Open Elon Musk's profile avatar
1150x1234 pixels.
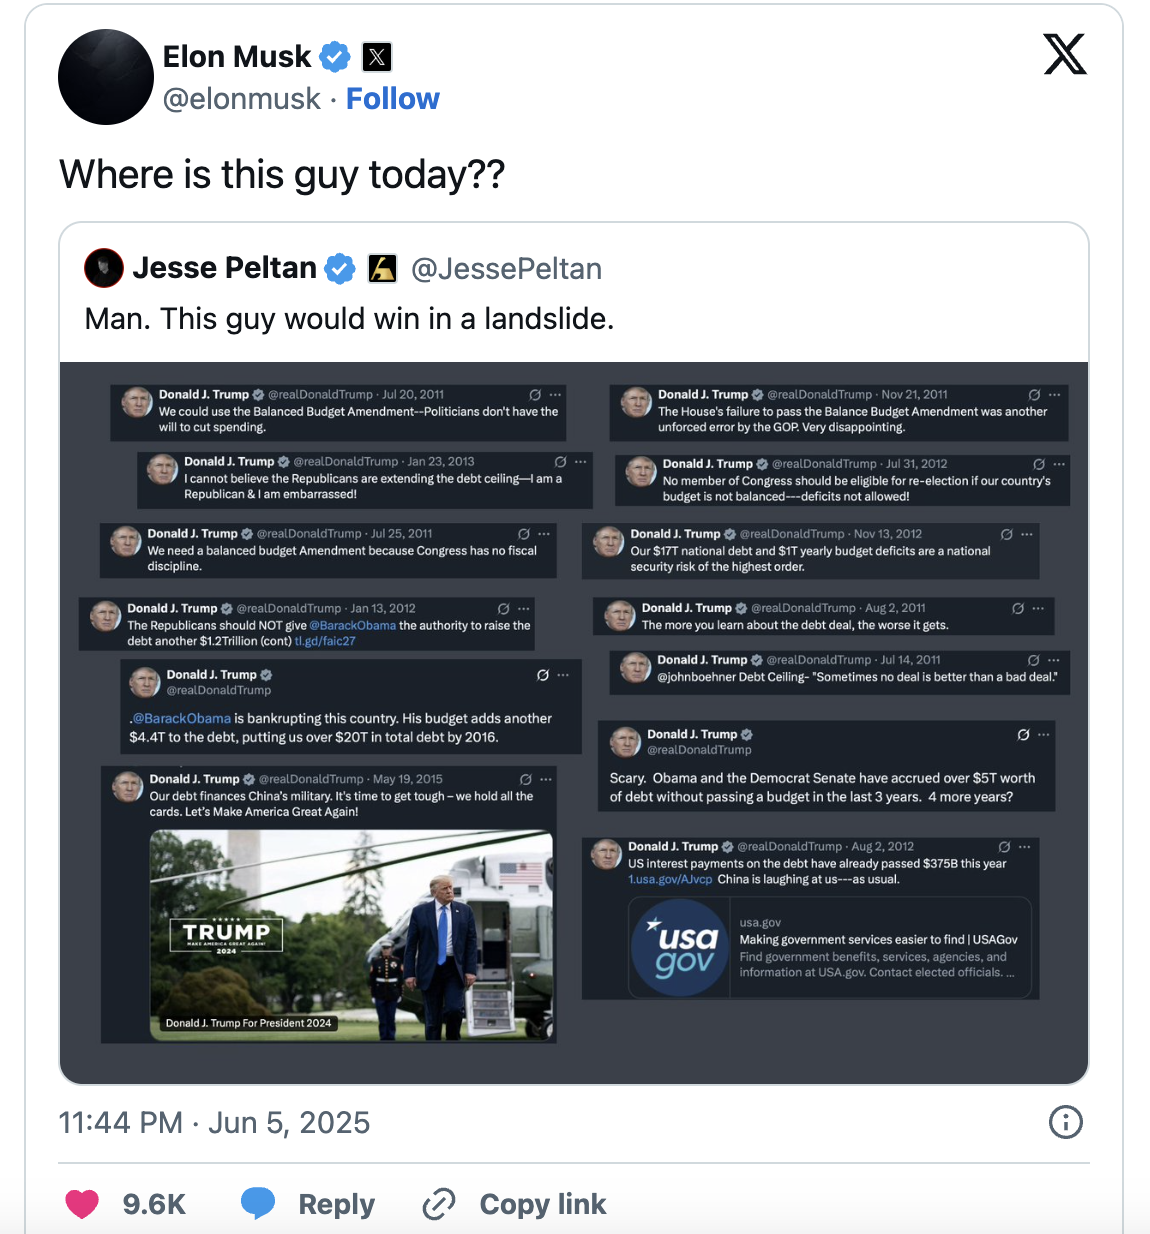(x=106, y=77)
